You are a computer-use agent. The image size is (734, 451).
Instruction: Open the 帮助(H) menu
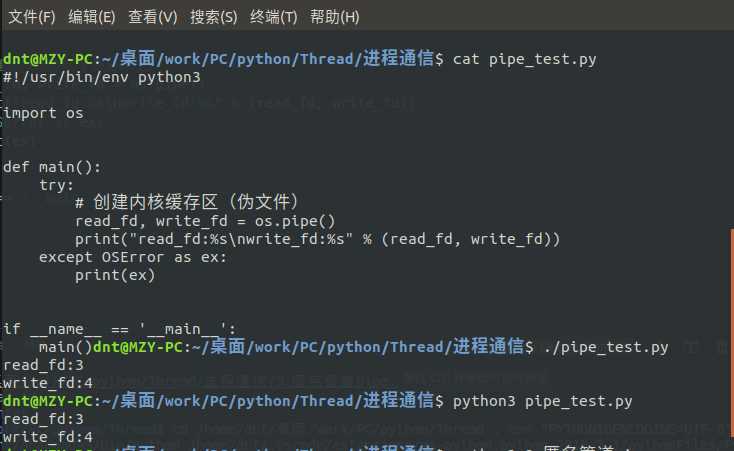click(335, 17)
